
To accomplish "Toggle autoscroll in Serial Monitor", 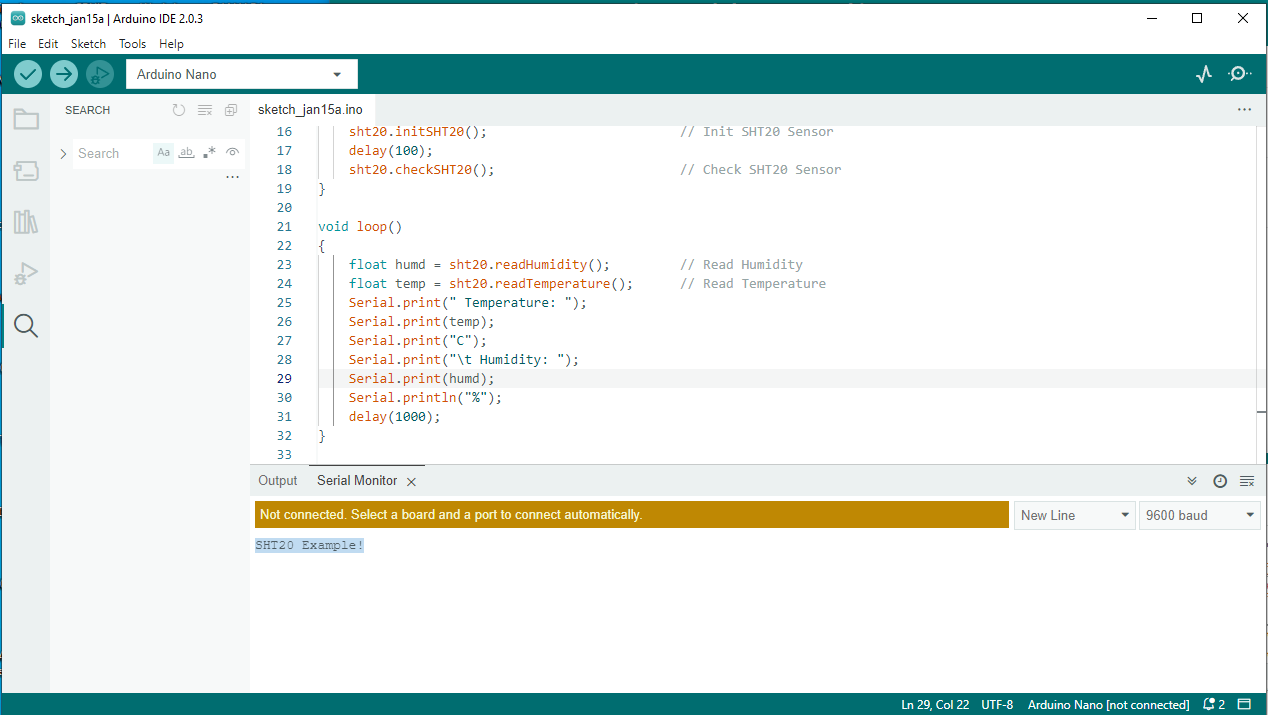I will [x=1192, y=481].
